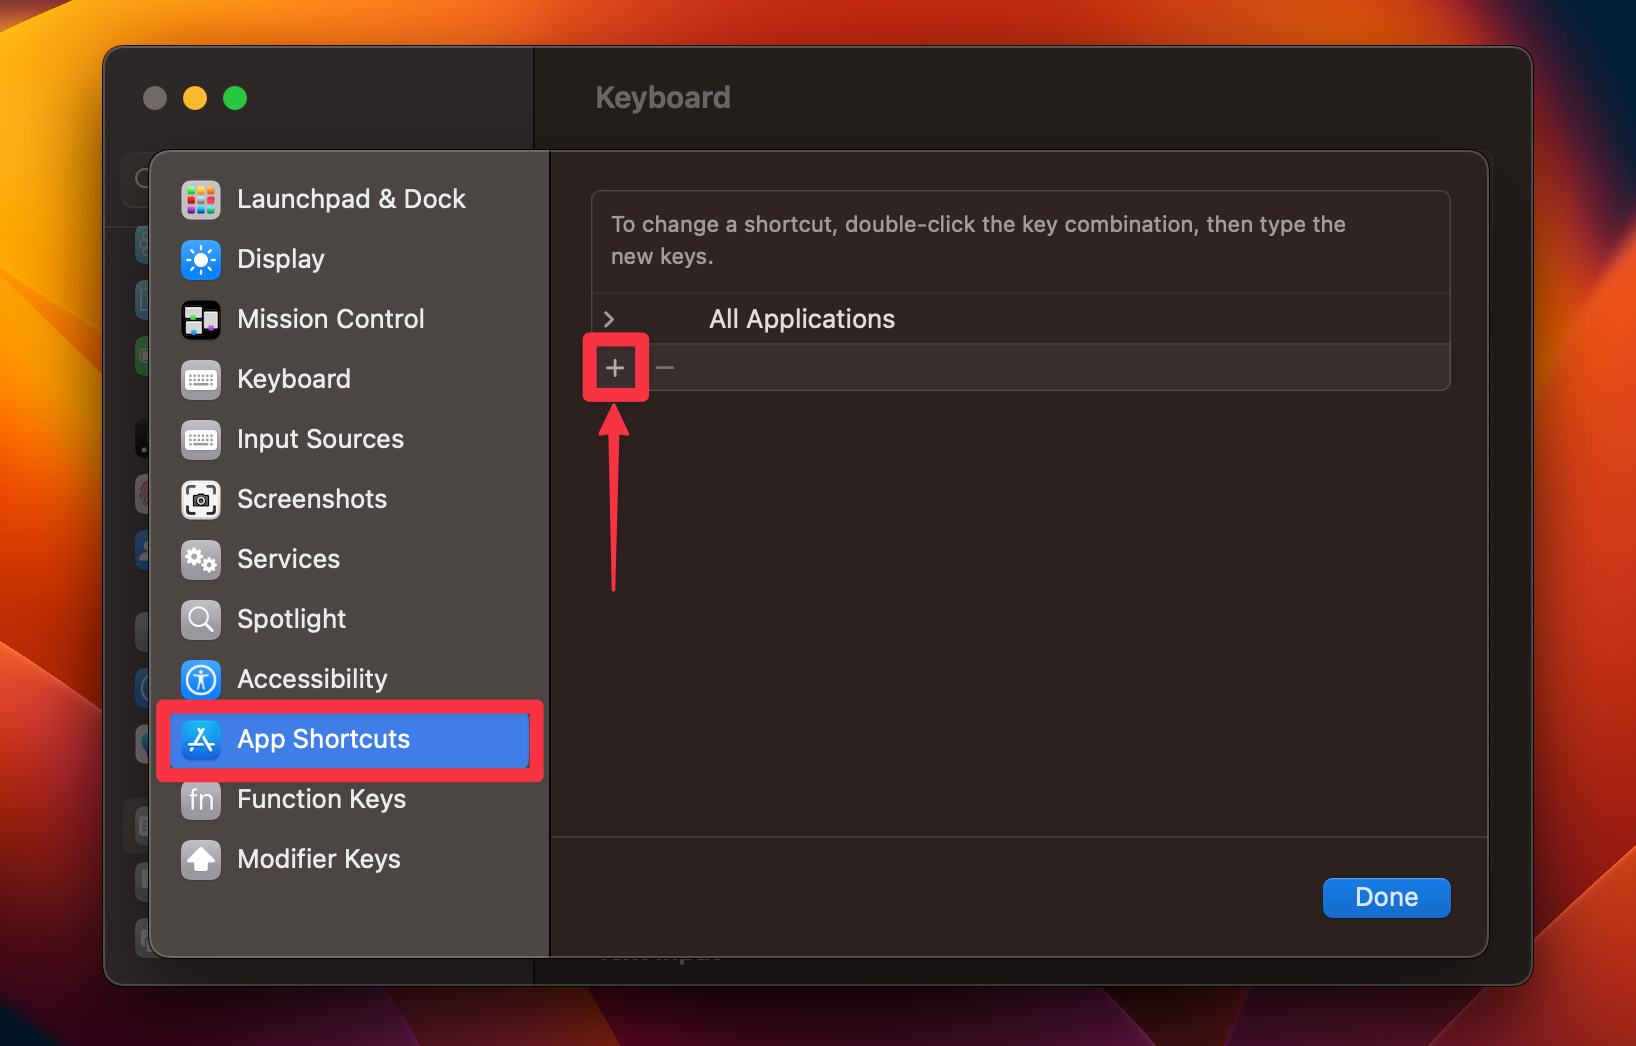The width and height of the screenshot is (1636, 1046).
Task: Select the Launchpad & Dock icon
Action: point(200,199)
